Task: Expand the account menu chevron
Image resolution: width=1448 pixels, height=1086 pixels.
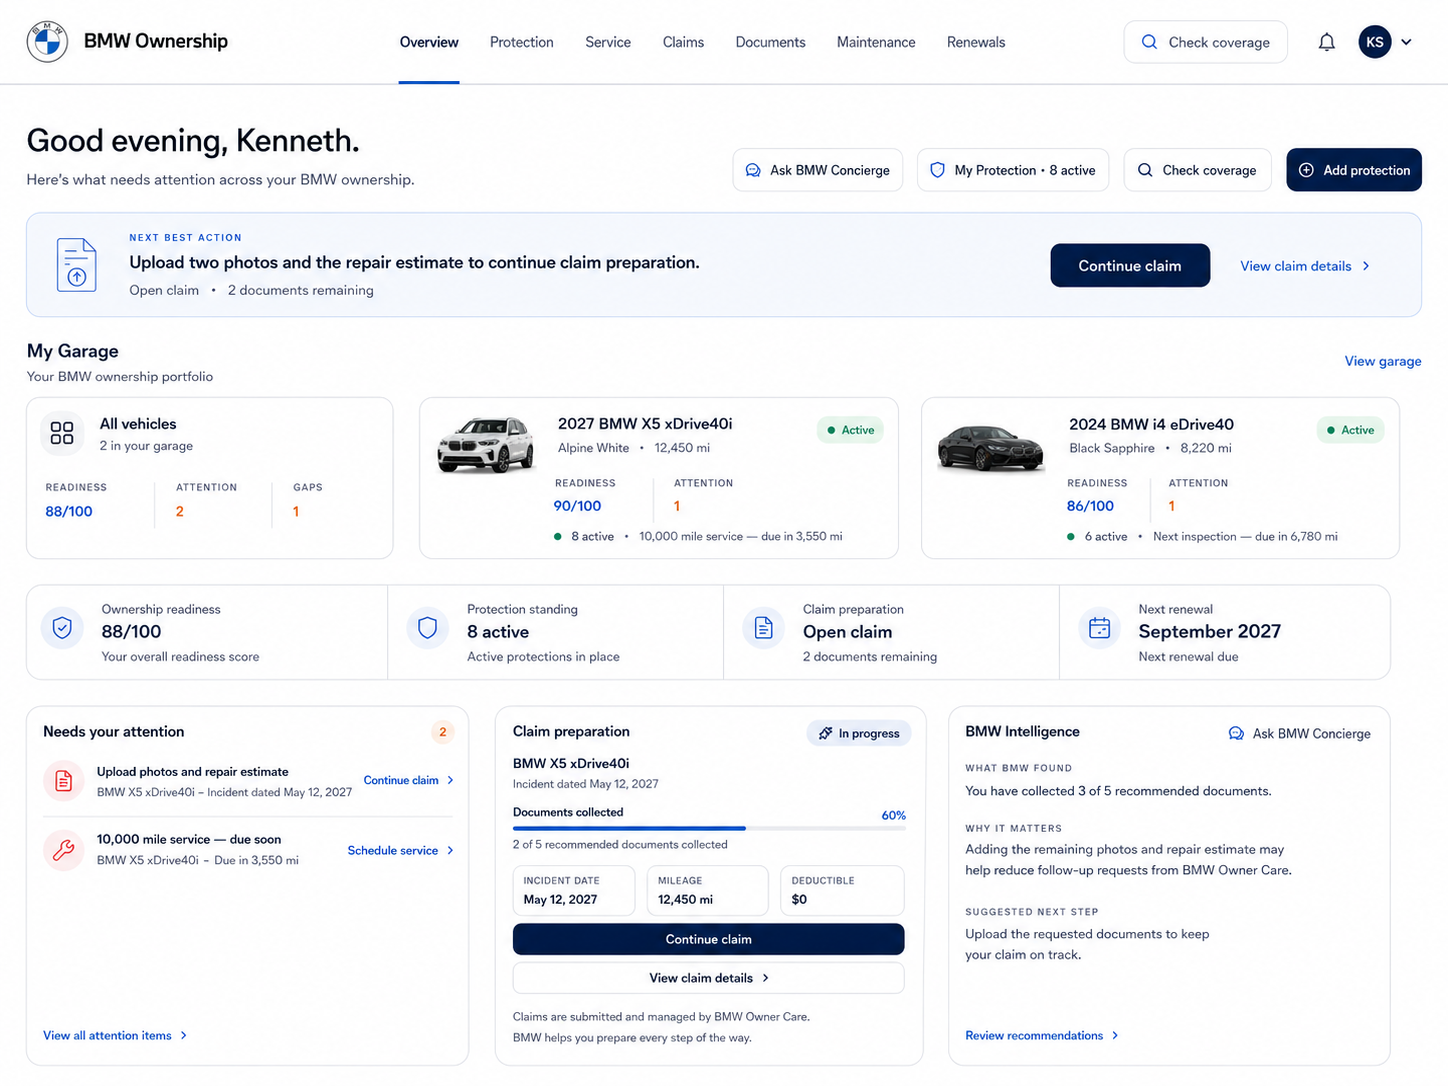Action: point(1406,42)
